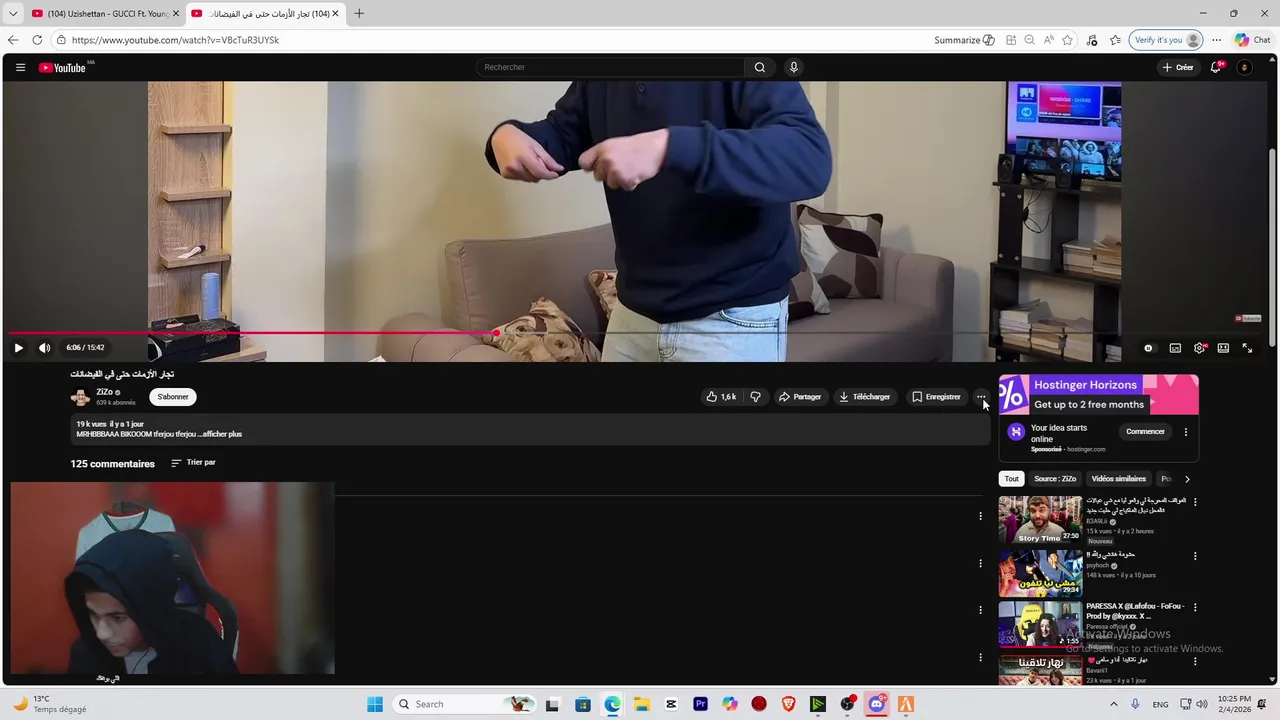1280x720 pixels.
Task: Open Edge settings and more menu
Action: tap(1216, 40)
